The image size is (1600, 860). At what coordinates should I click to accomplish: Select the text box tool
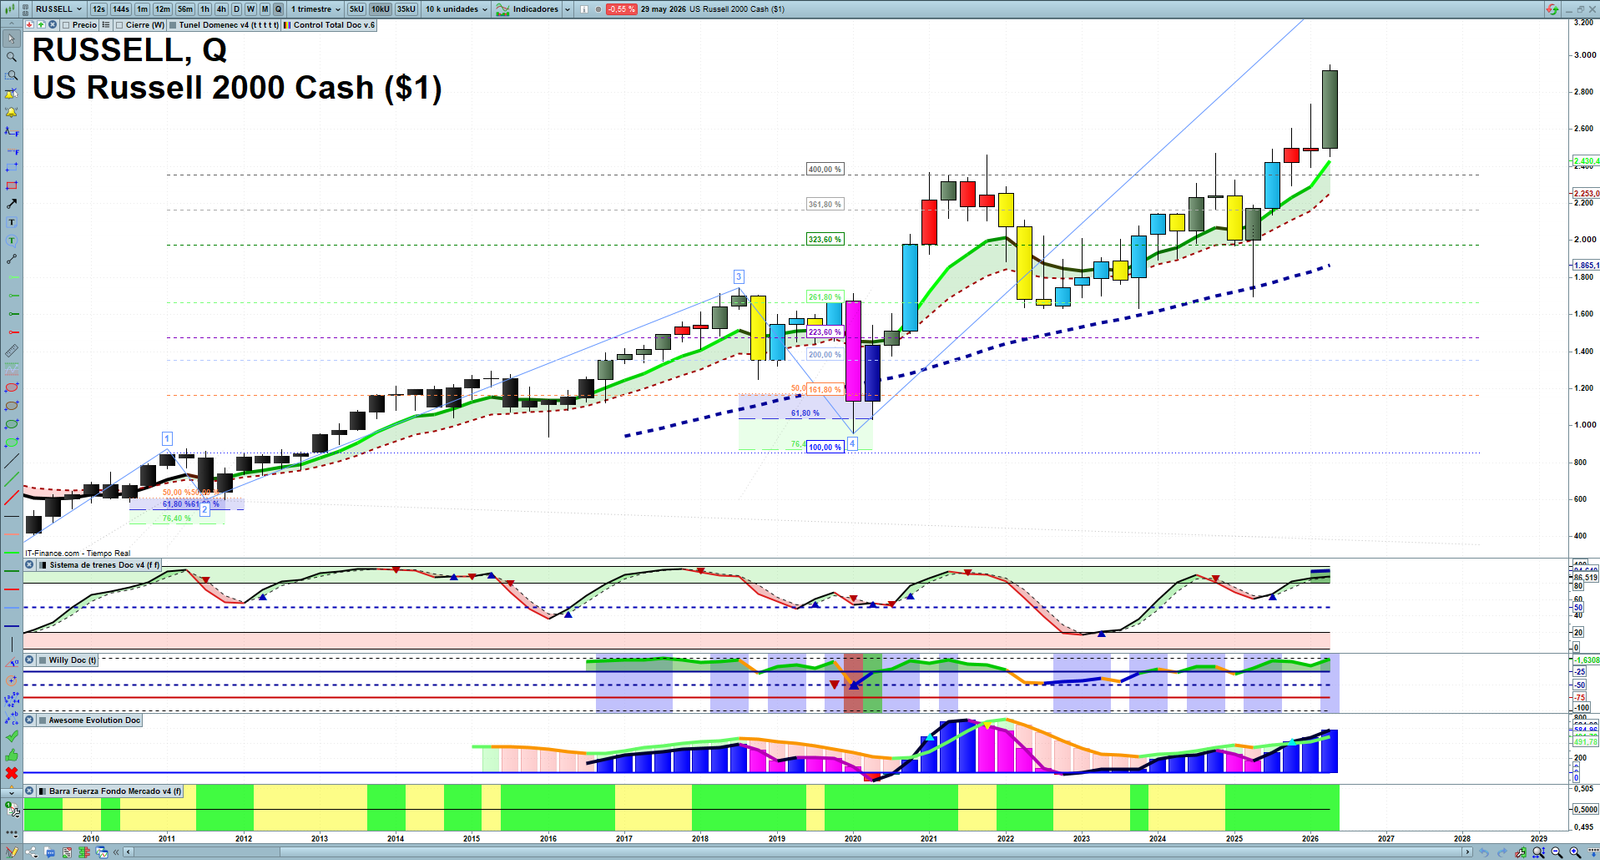12,222
